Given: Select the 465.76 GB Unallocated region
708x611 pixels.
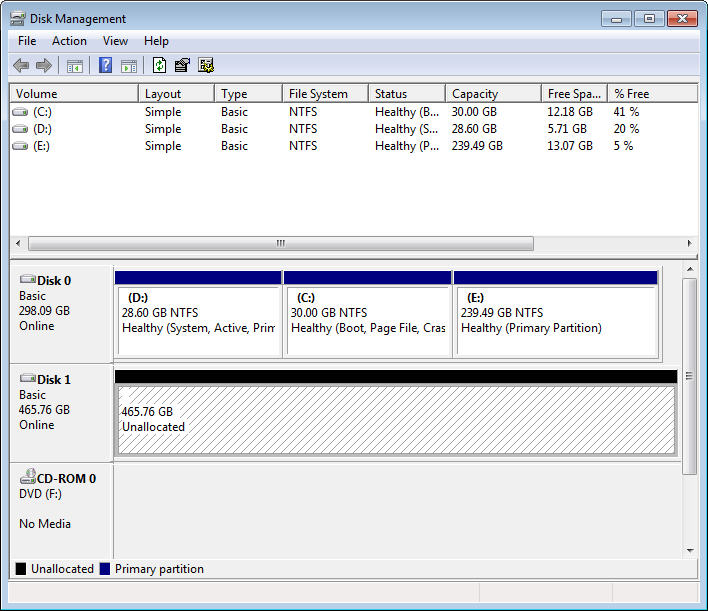Looking at the screenshot, I should point(396,413).
